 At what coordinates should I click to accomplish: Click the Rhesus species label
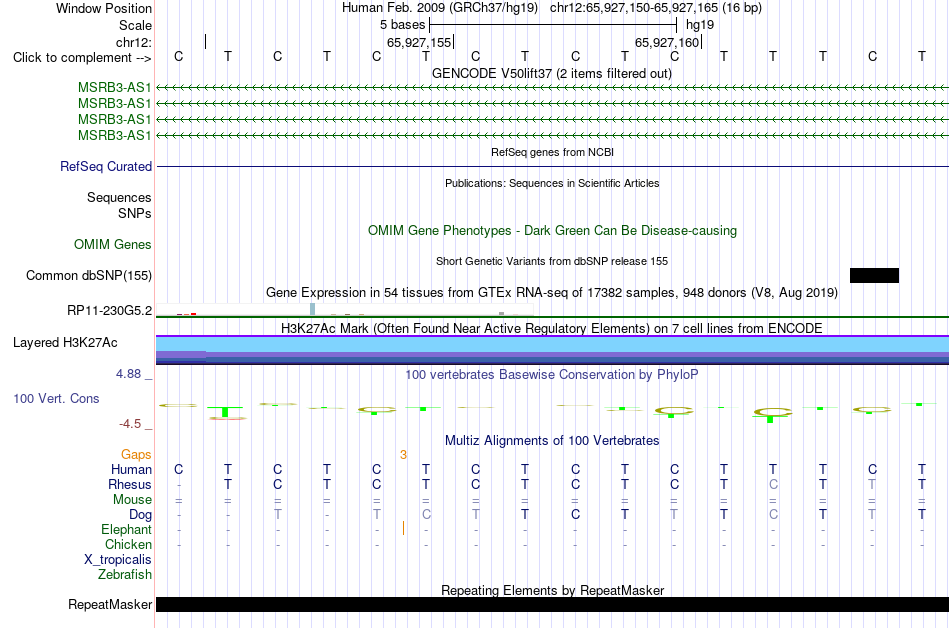130,484
